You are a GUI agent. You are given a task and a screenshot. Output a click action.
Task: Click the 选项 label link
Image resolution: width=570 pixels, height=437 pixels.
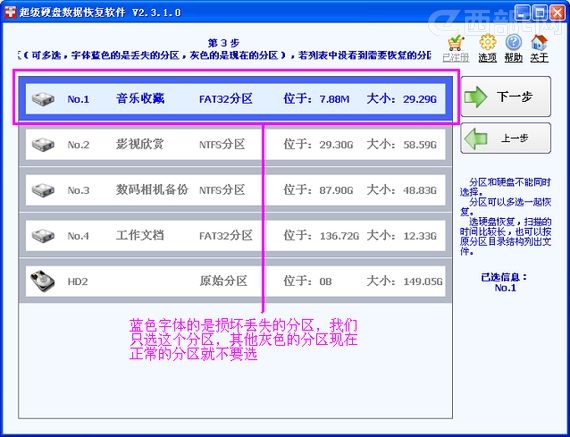coord(487,57)
